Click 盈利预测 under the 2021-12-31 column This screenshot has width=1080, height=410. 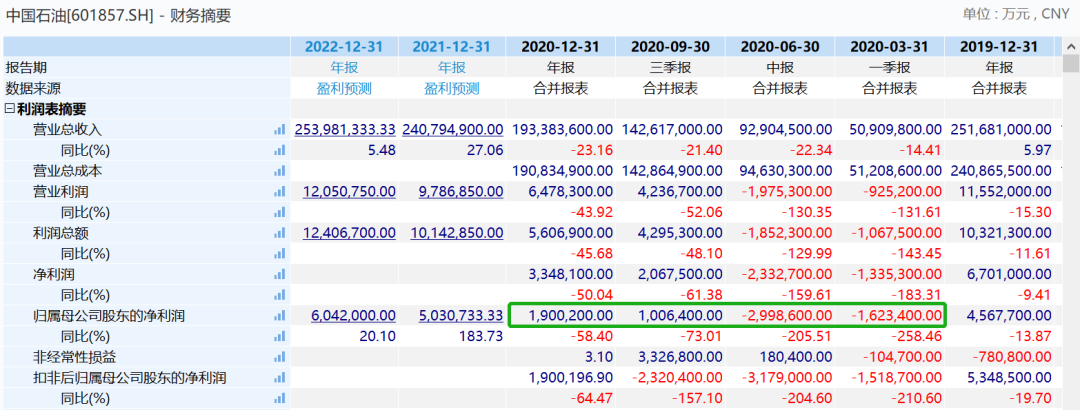tap(452, 88)
